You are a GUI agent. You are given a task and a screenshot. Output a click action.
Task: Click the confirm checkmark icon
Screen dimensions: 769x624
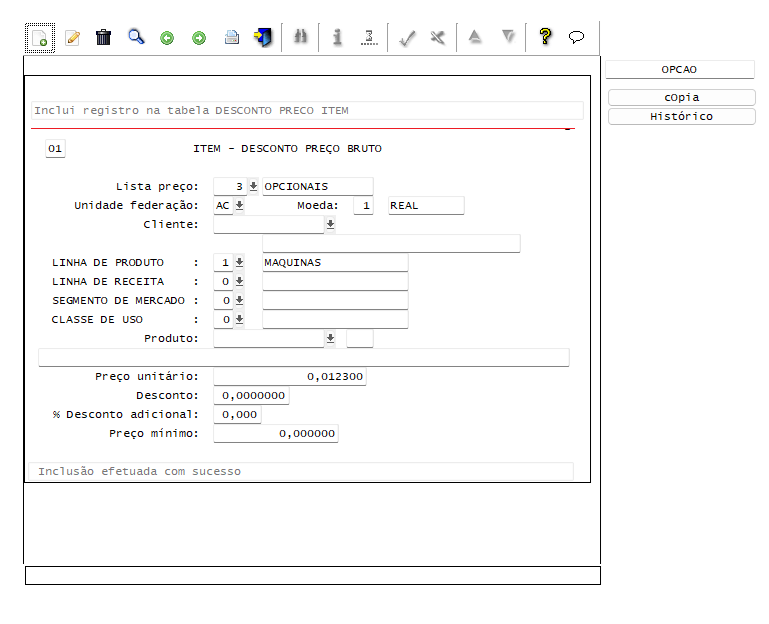tap(407, 38)
